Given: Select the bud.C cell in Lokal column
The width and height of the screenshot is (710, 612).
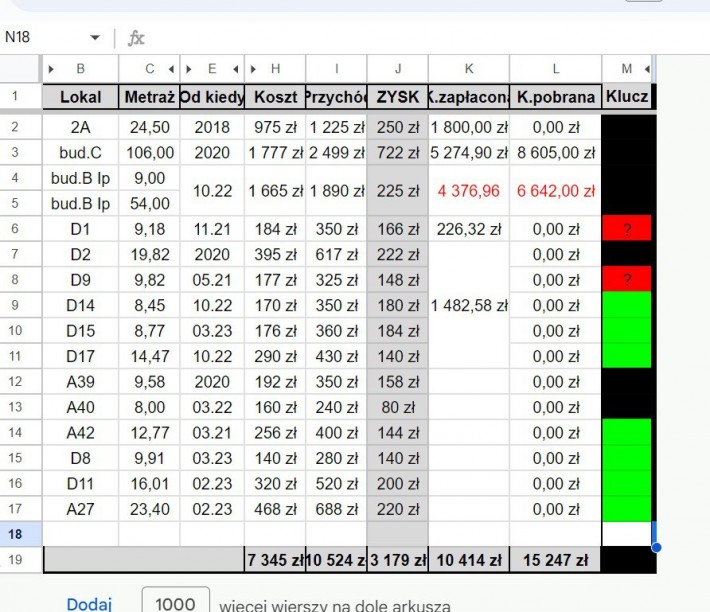Looking at the screenshot, I should (x=80, y=153).
